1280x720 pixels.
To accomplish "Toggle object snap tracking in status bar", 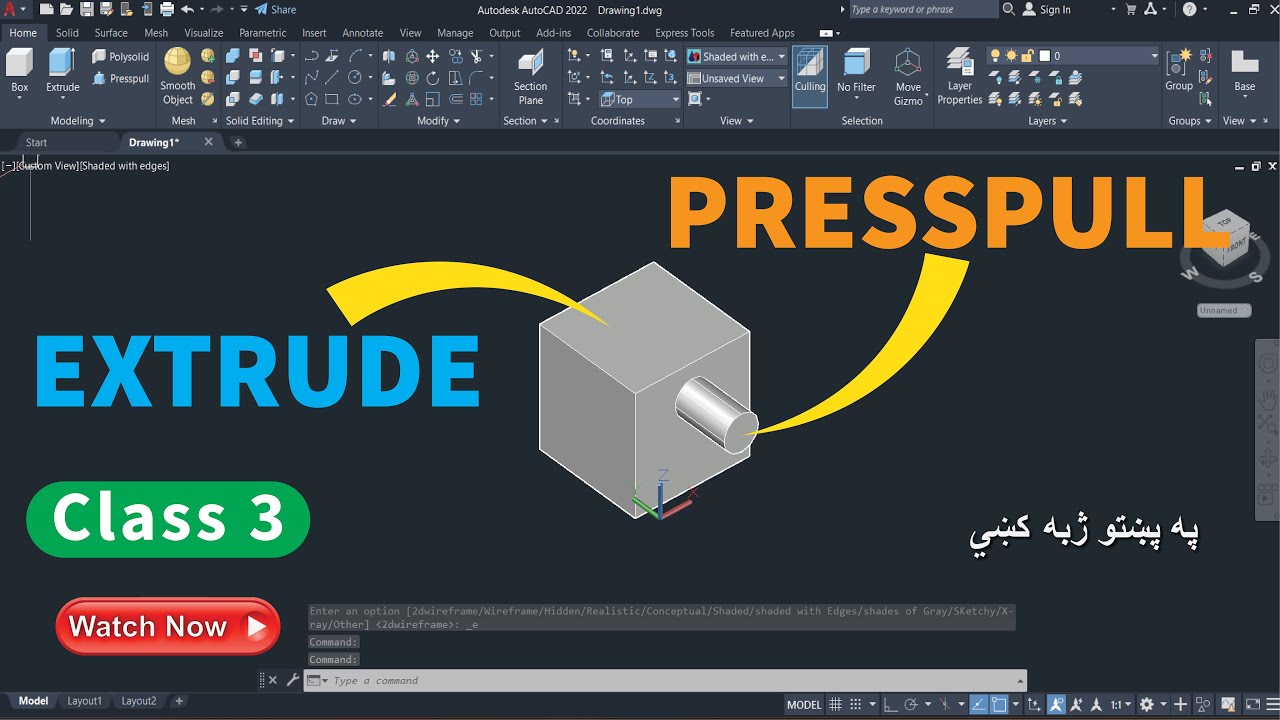I will coord(979,704).
